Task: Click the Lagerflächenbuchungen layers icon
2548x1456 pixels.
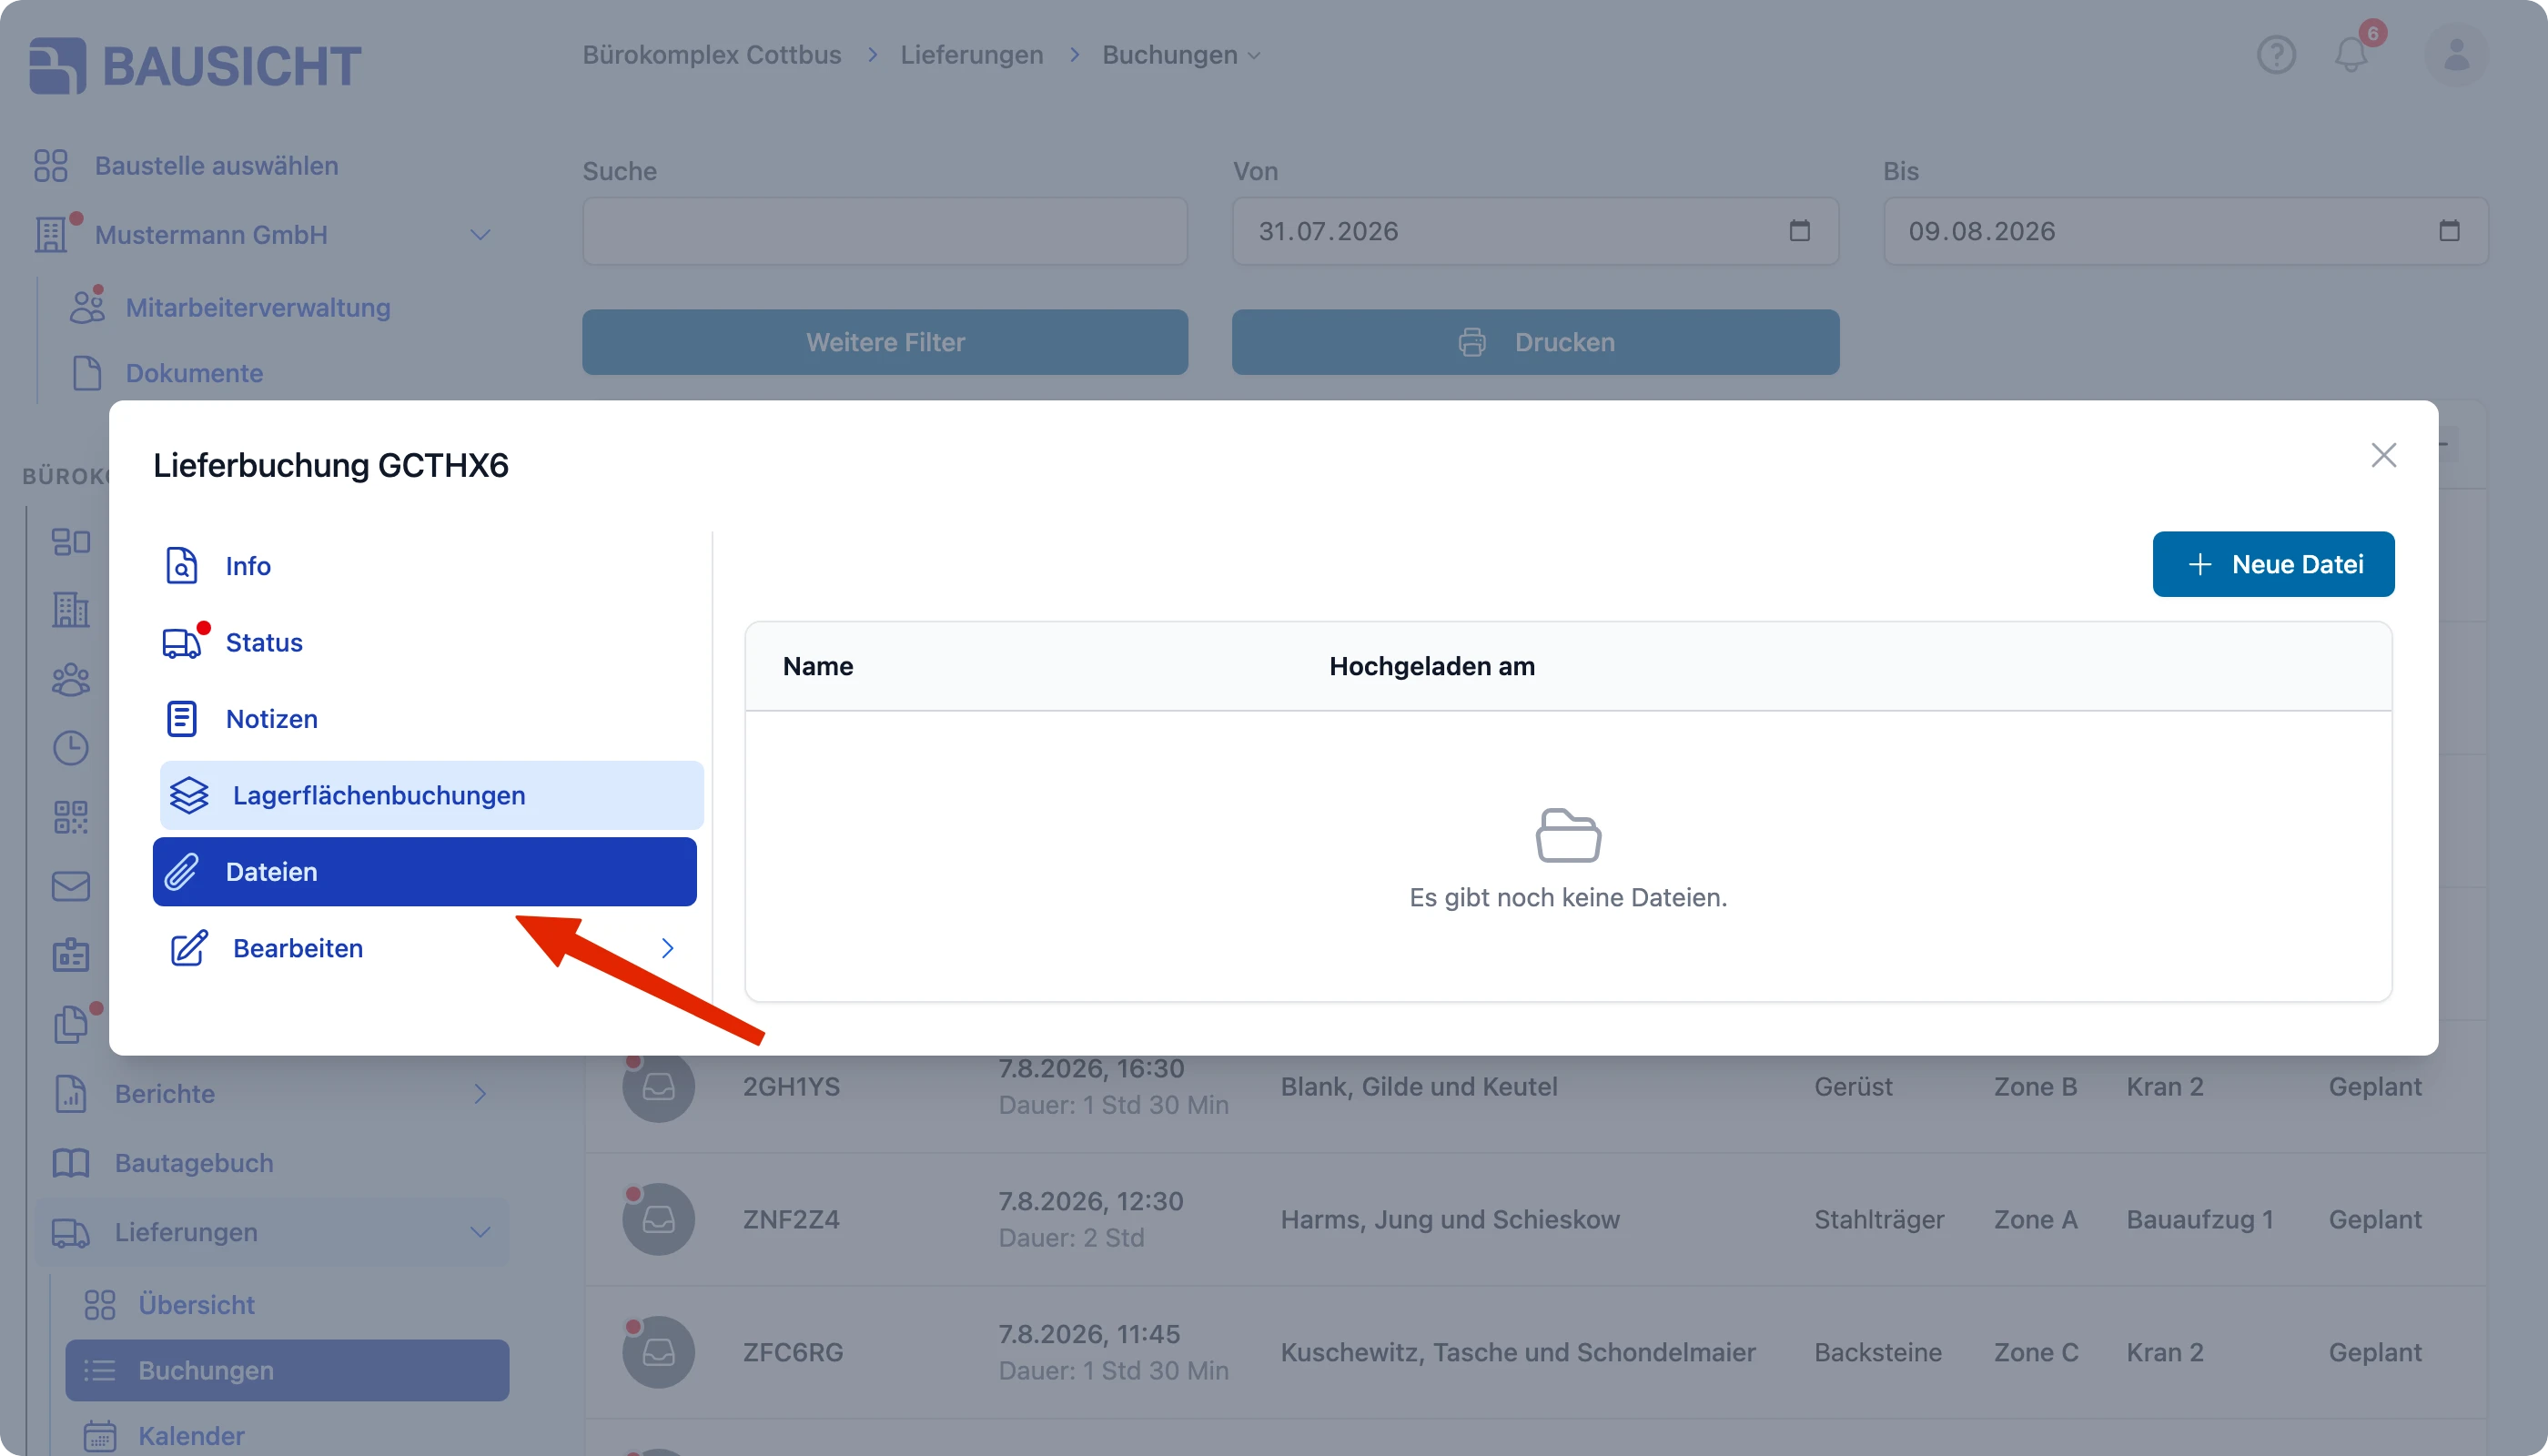Action: [x=189, y=795]
